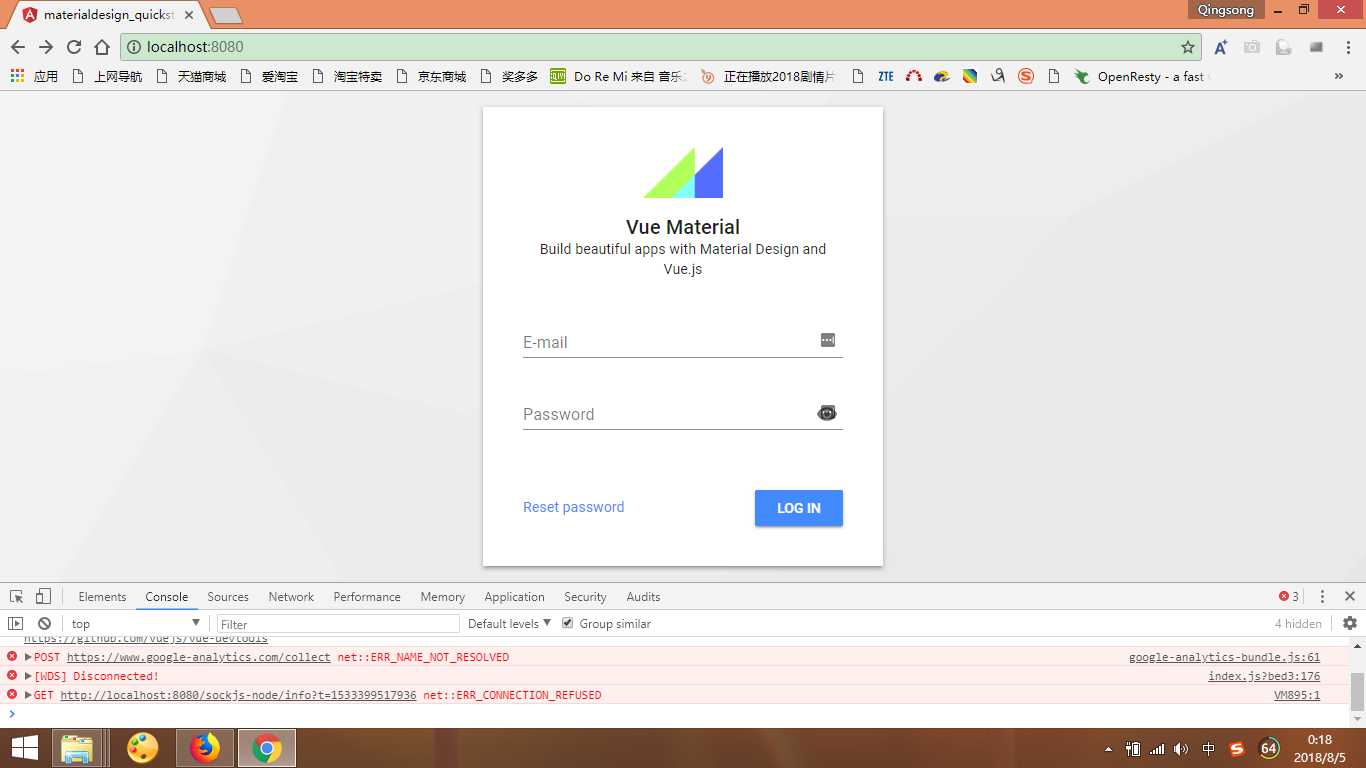Reload the localhost page
Image resolution: width=1366 pixels, height=768 pixels.
point(74,47)
